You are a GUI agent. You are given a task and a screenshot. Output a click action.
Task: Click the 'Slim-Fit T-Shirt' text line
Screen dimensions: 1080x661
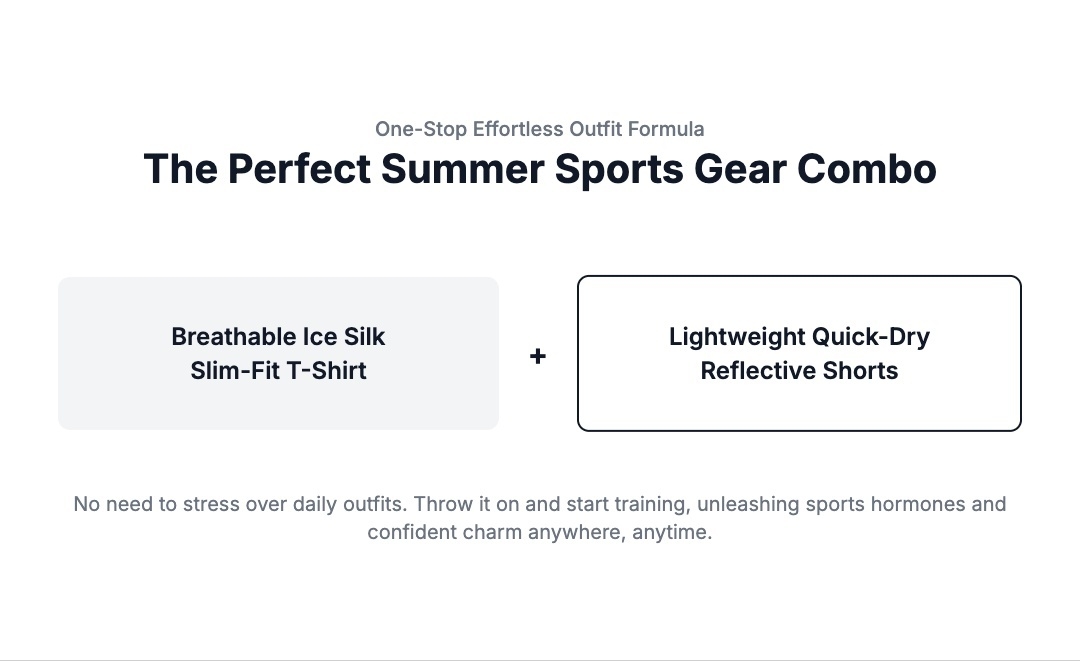click(278, 371)
